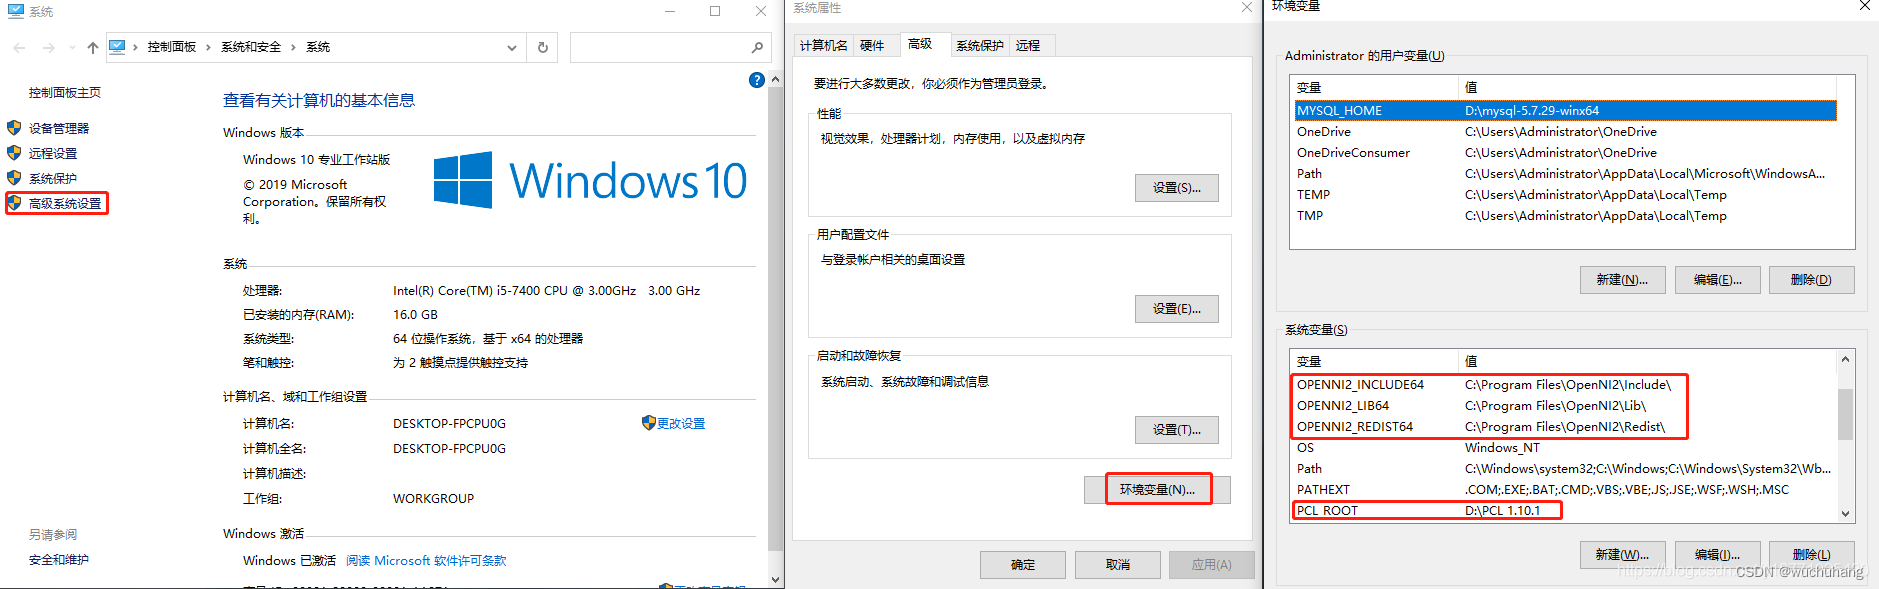
Task: Click 编辑(I) for system variables
Action: click(1718, 554)
